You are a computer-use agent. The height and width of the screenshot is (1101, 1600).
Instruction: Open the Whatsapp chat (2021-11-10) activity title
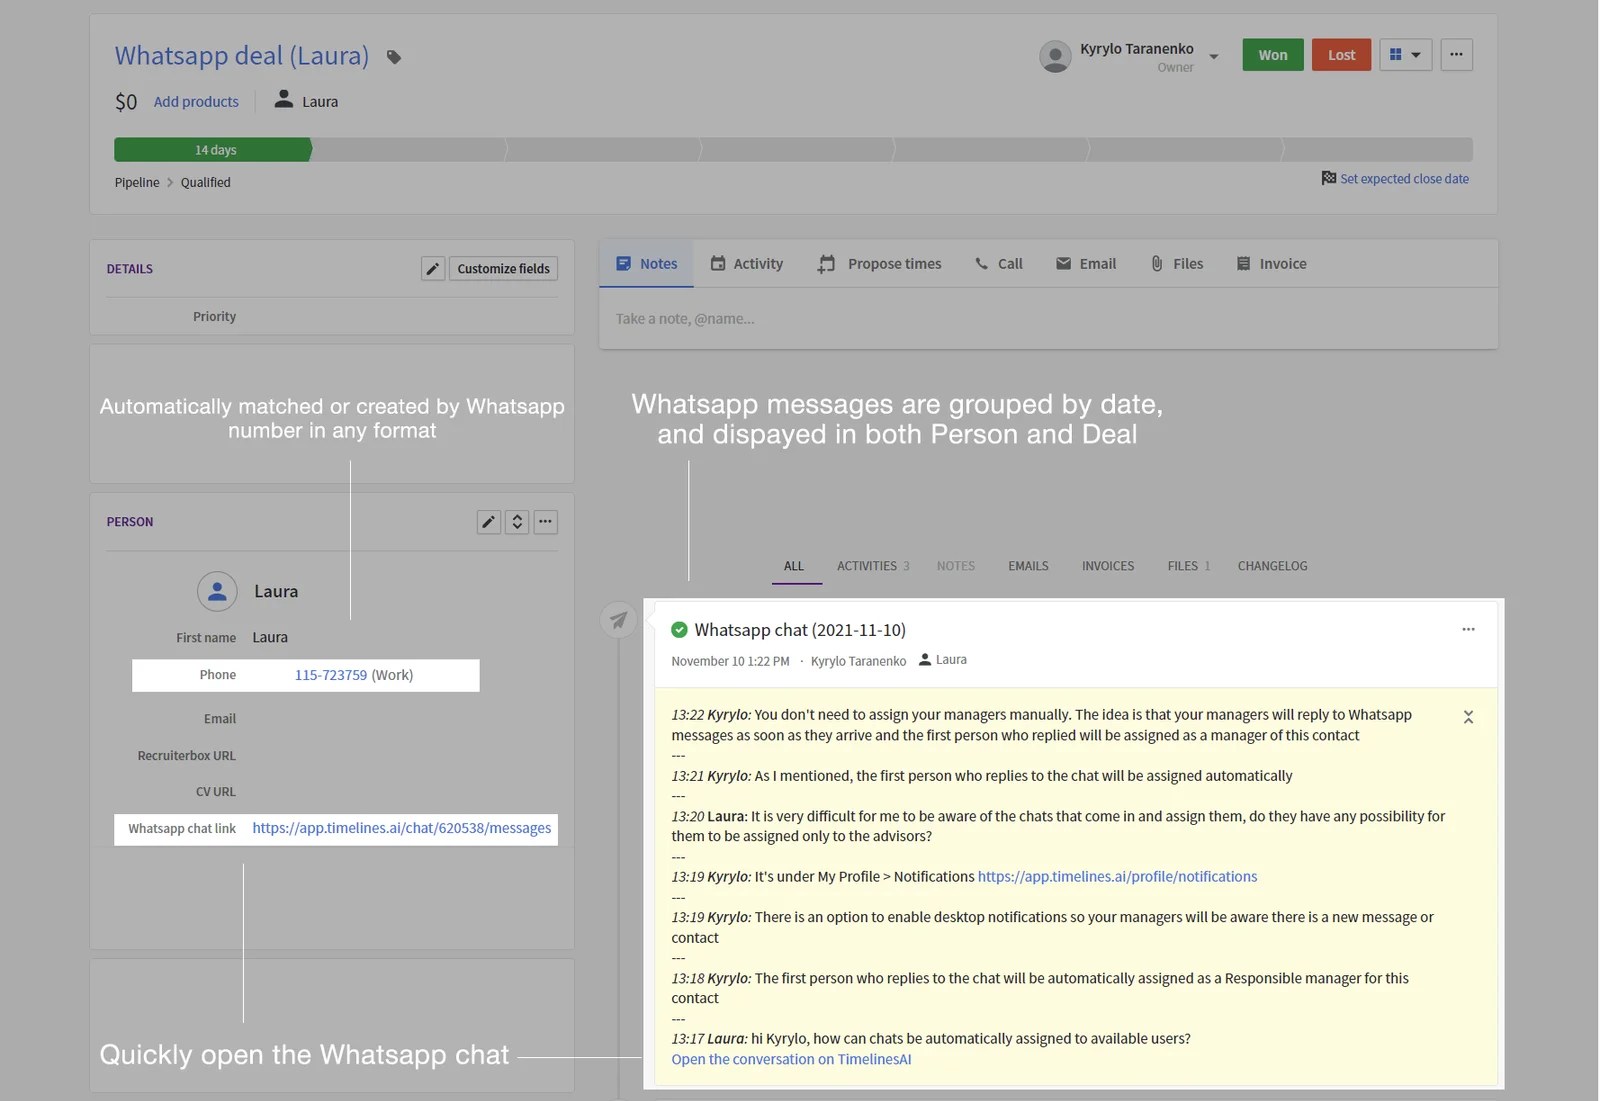(800, 630)
